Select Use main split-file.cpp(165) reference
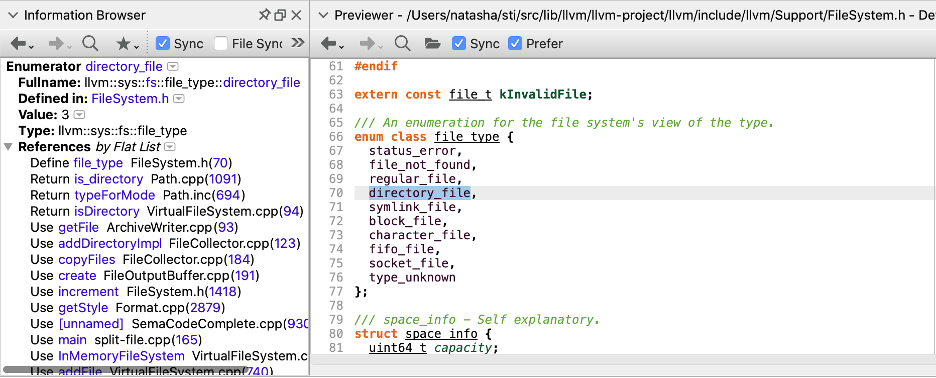Screen dimensions: 936x378 click(x=116, y=340)
